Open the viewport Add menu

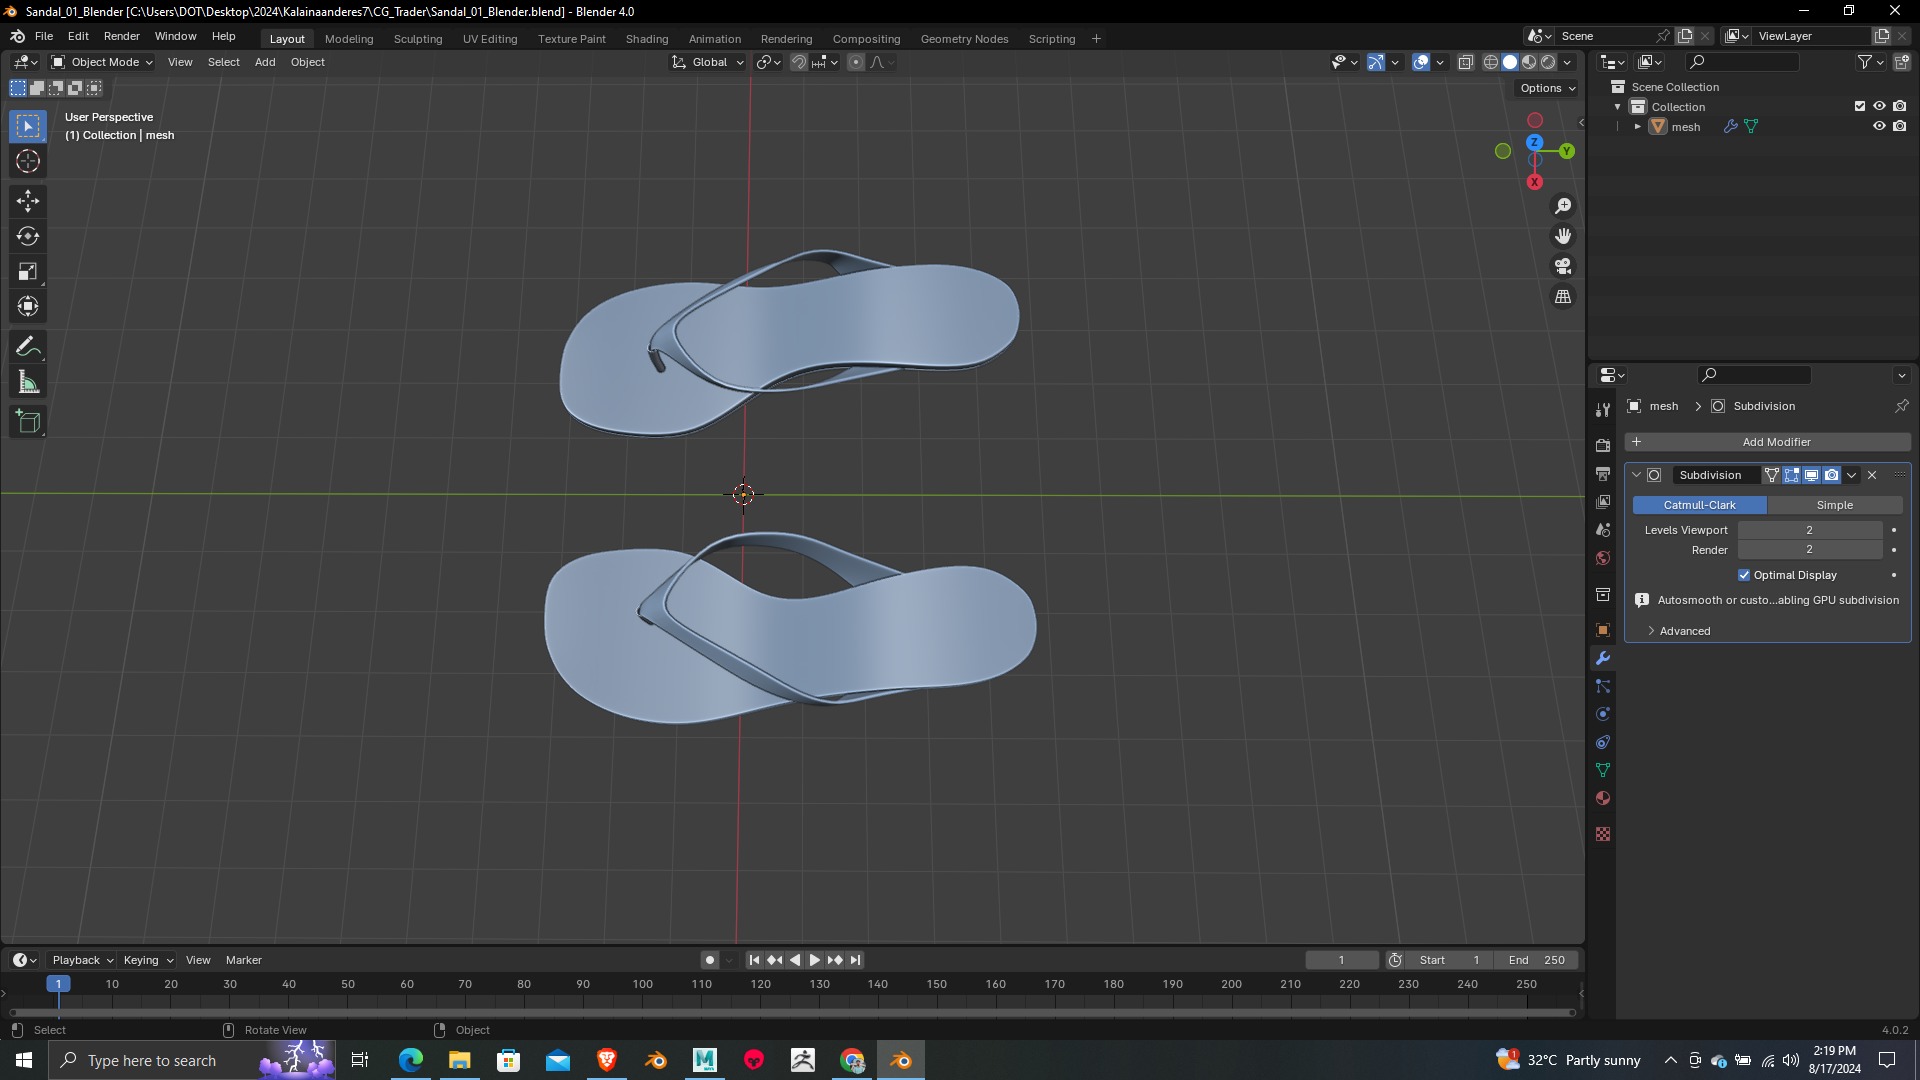[x=265, y=62]
